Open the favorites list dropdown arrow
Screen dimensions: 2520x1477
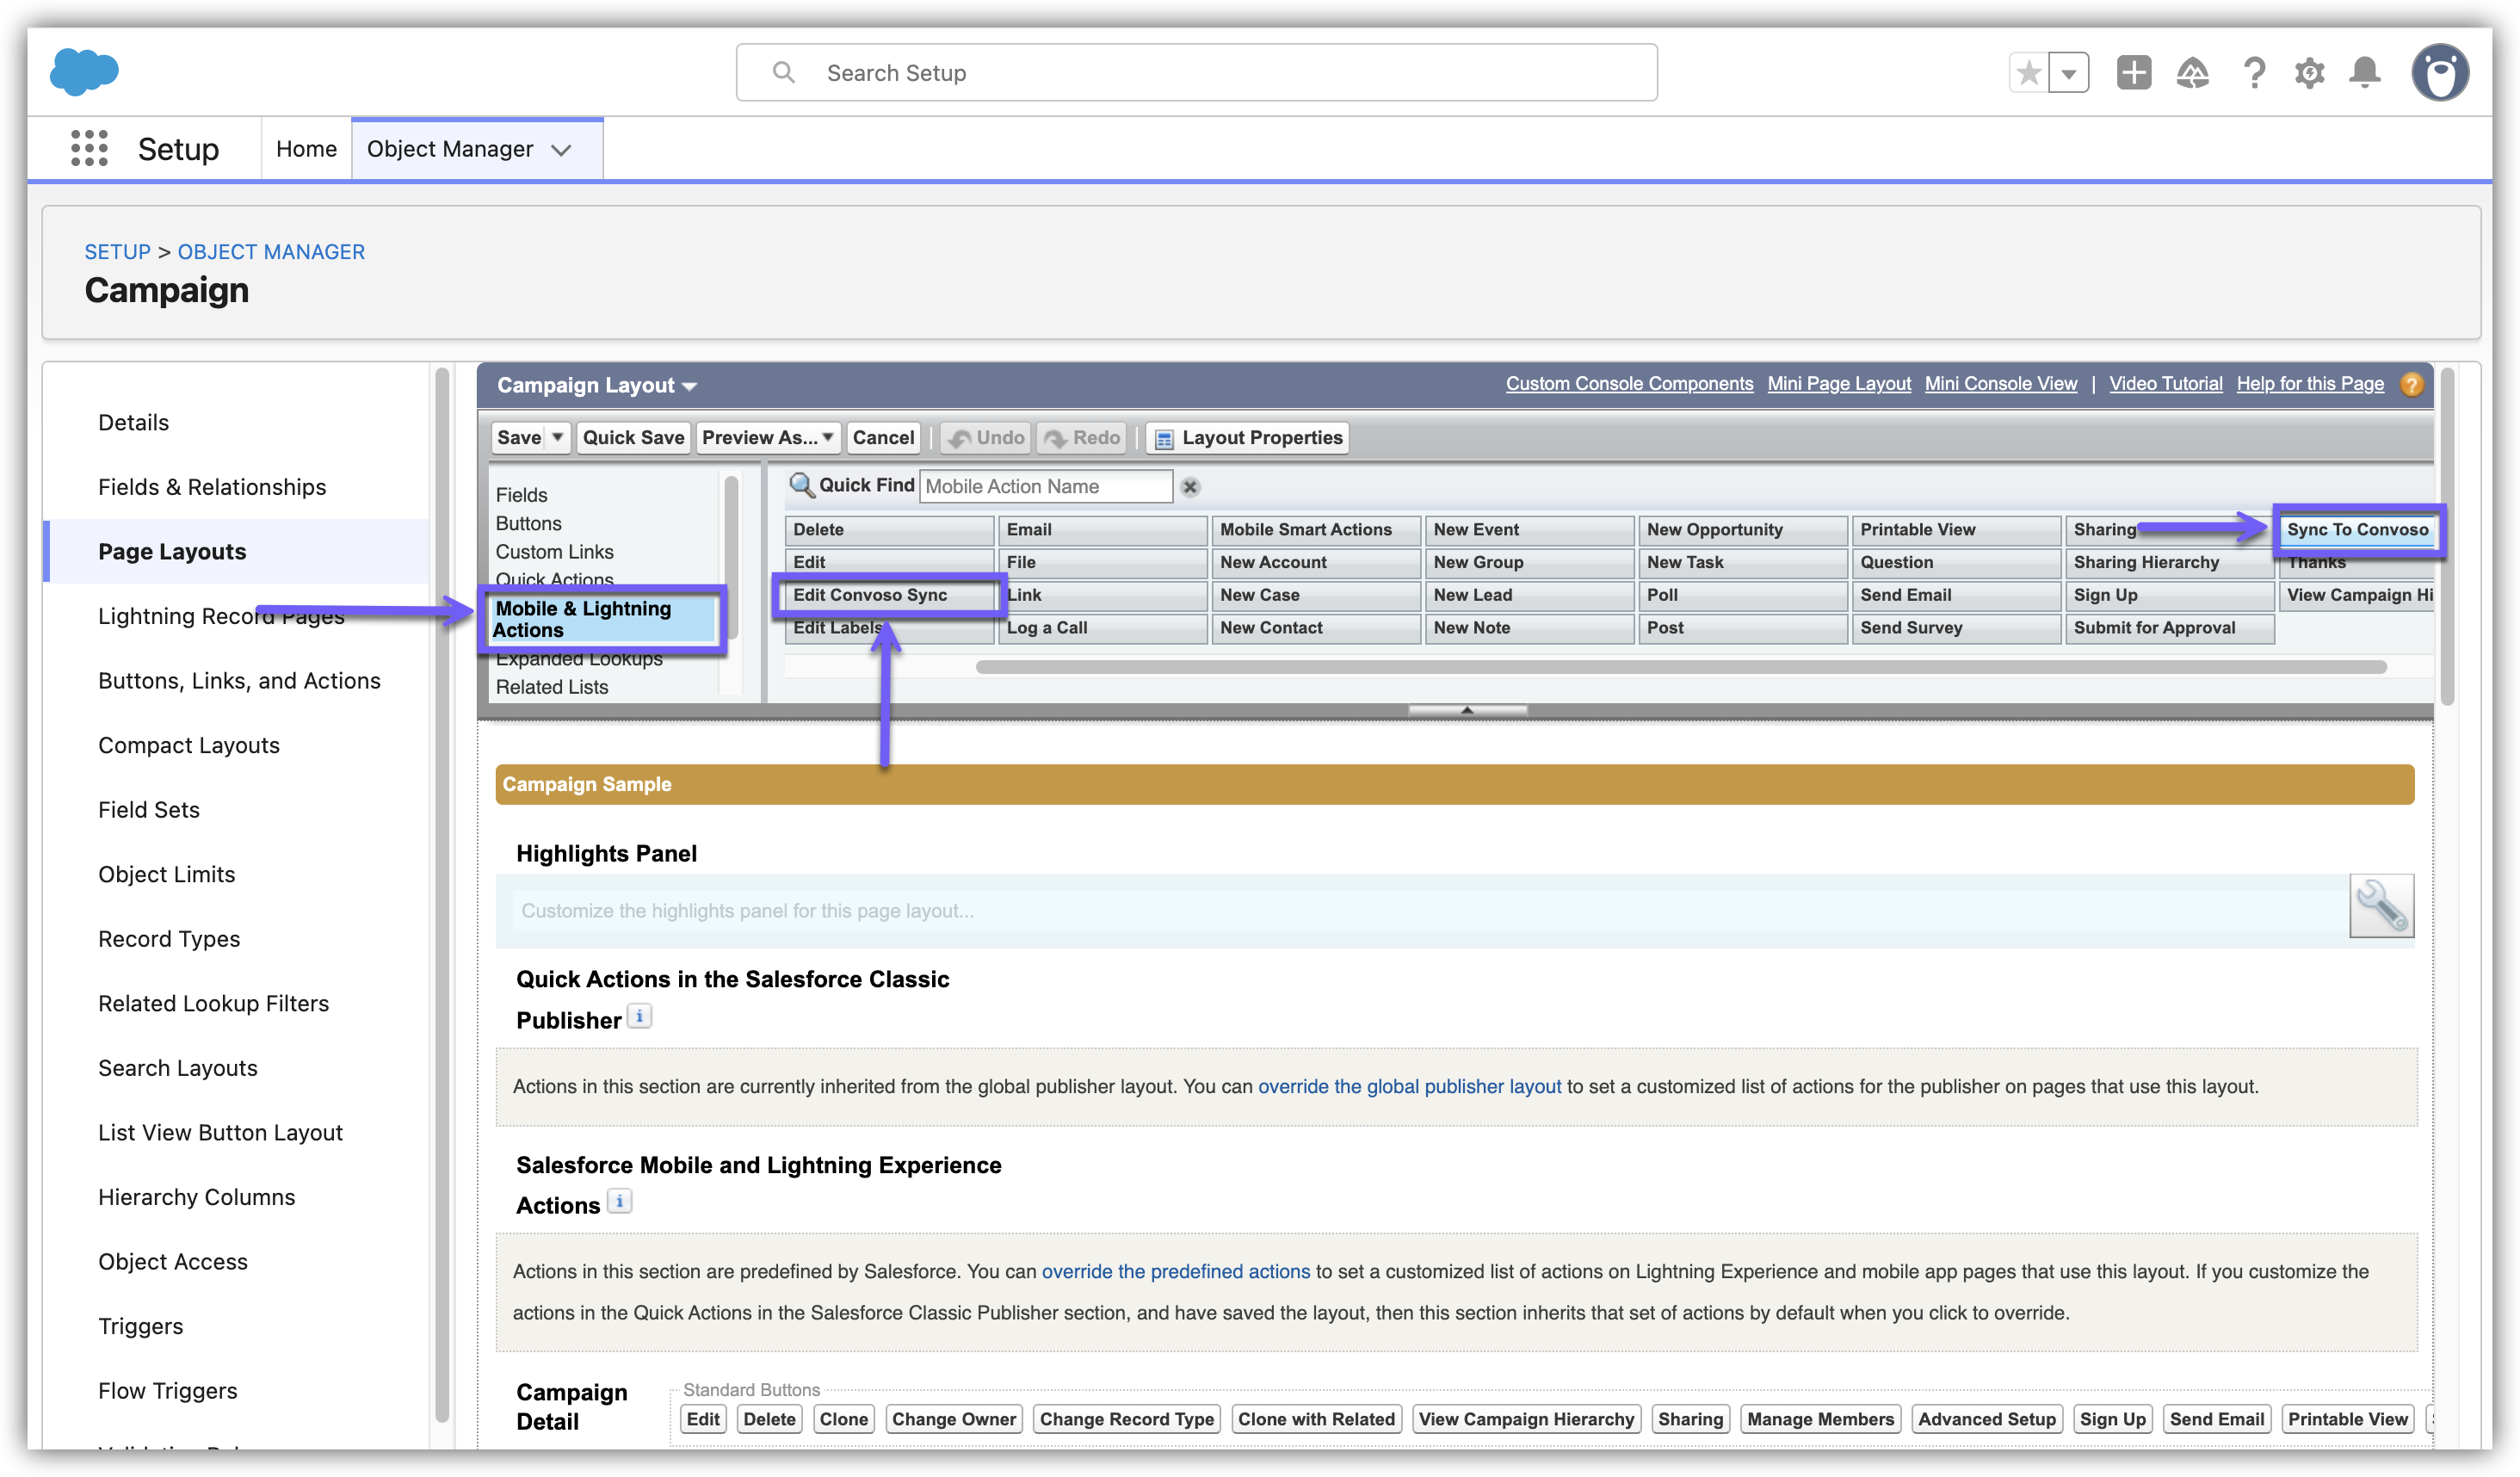pyautogui.click(x=2069, y=72)
